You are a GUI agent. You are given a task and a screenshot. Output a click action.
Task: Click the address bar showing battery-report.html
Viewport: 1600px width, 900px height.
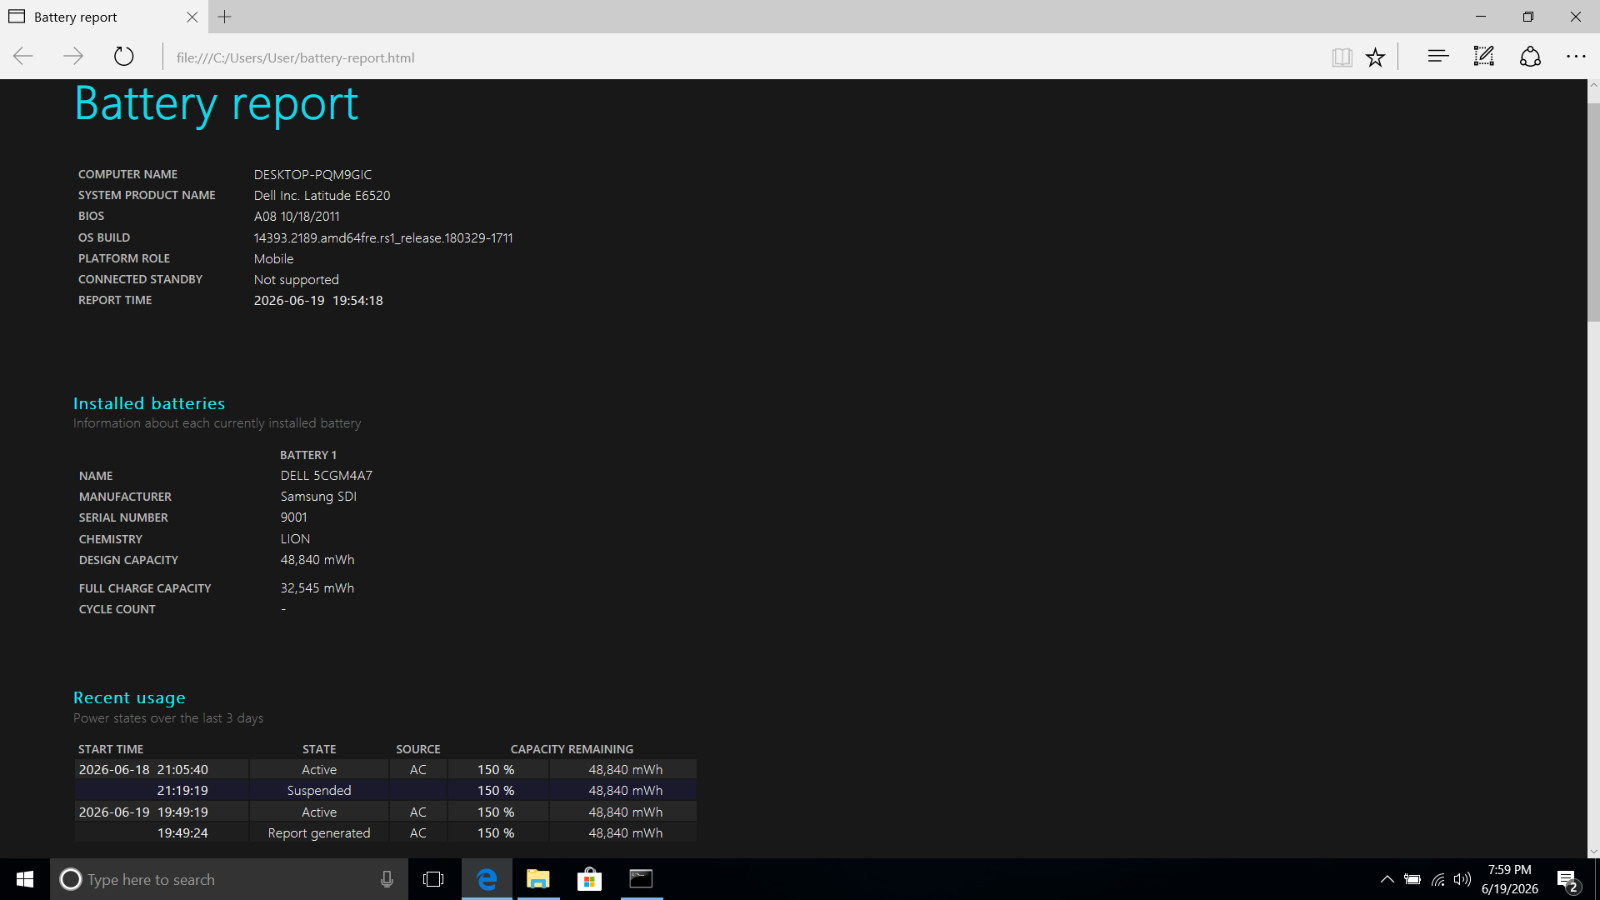[740, 57]
